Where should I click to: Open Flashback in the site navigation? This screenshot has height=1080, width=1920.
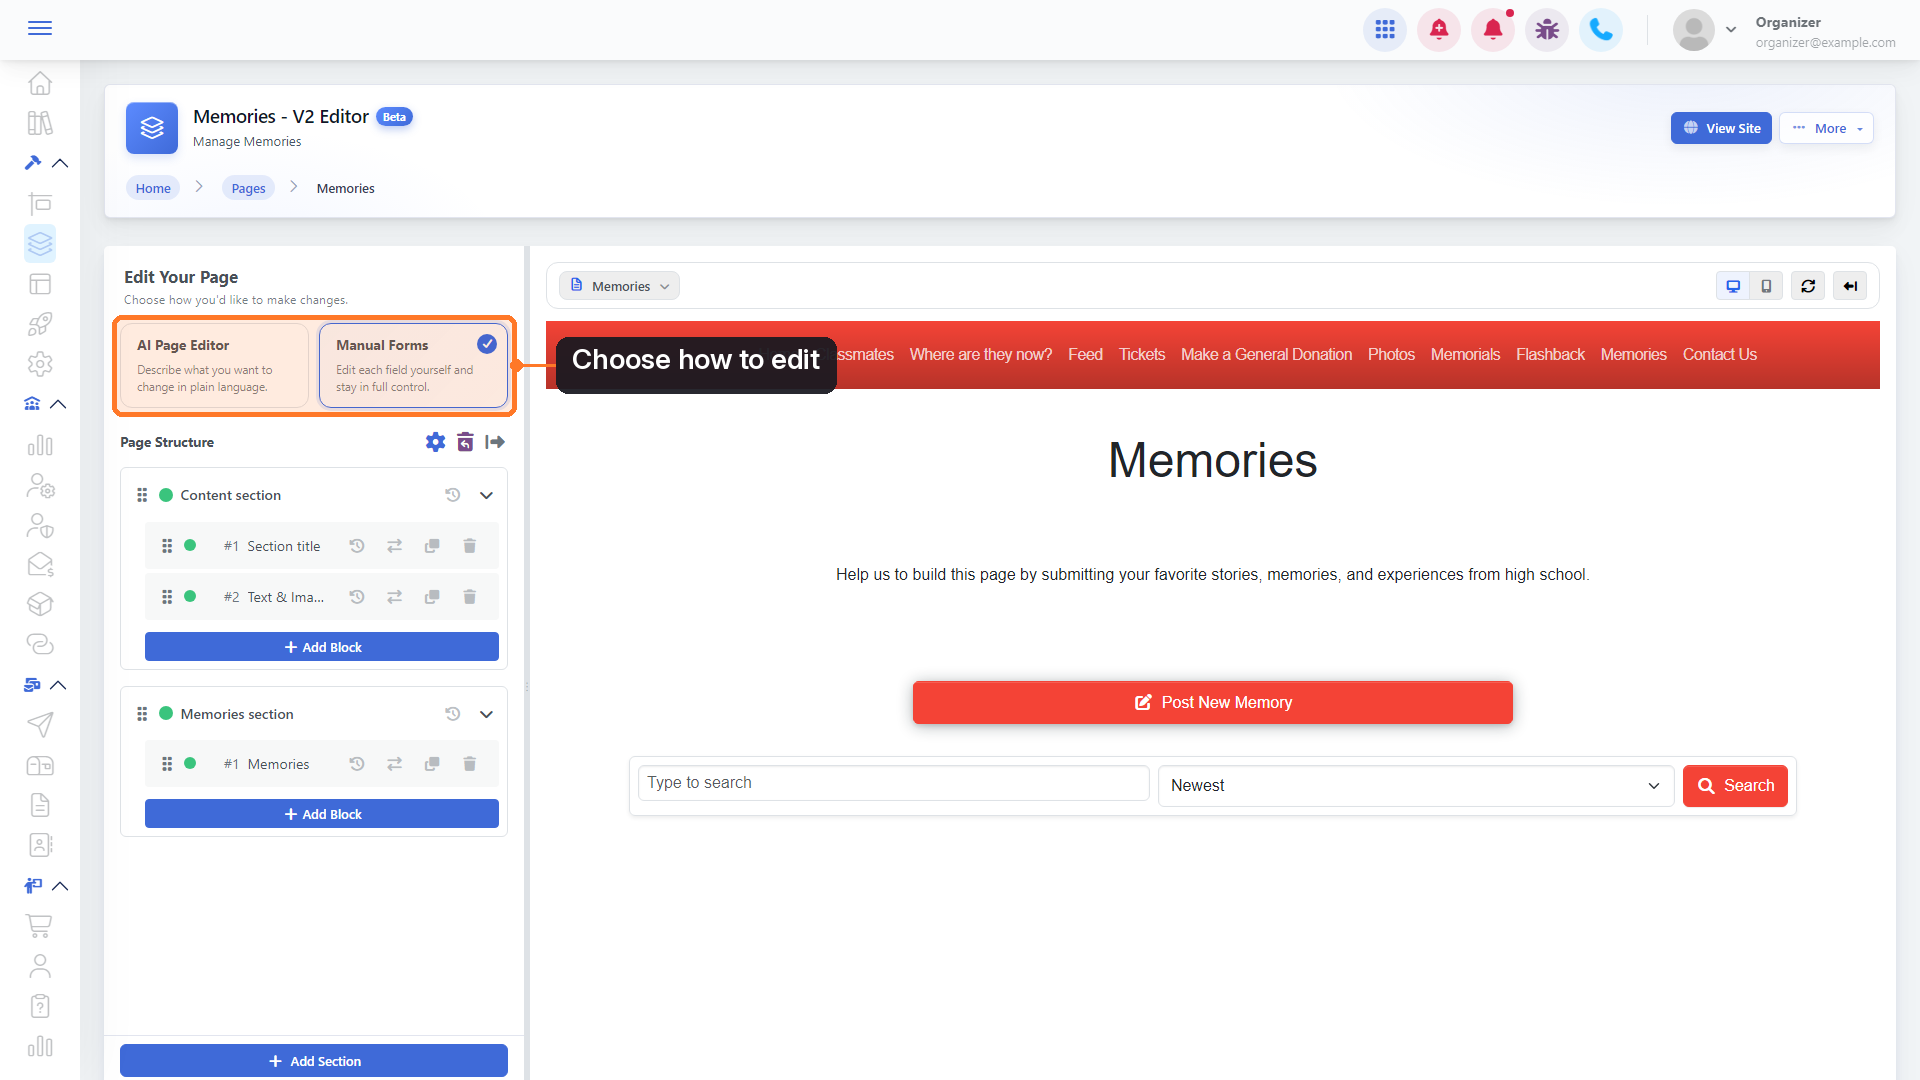tap(1550, 355)
